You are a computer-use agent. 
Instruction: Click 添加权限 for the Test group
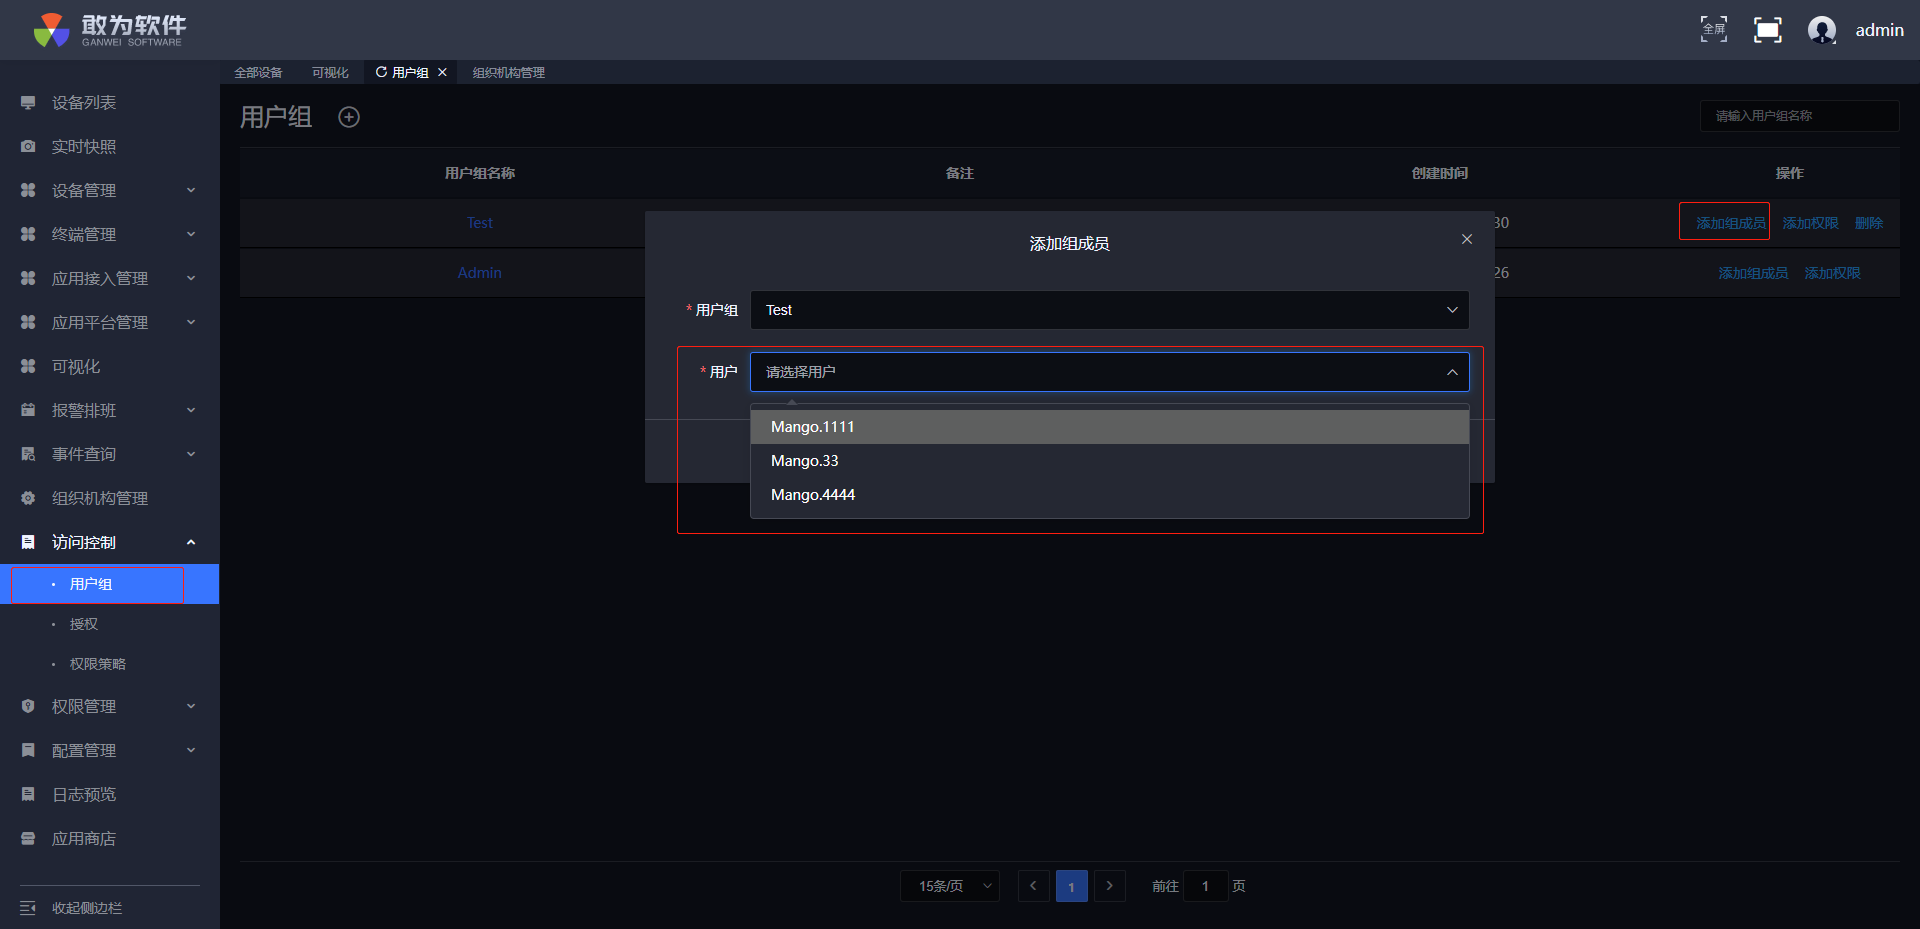[x=1810, y=223]
